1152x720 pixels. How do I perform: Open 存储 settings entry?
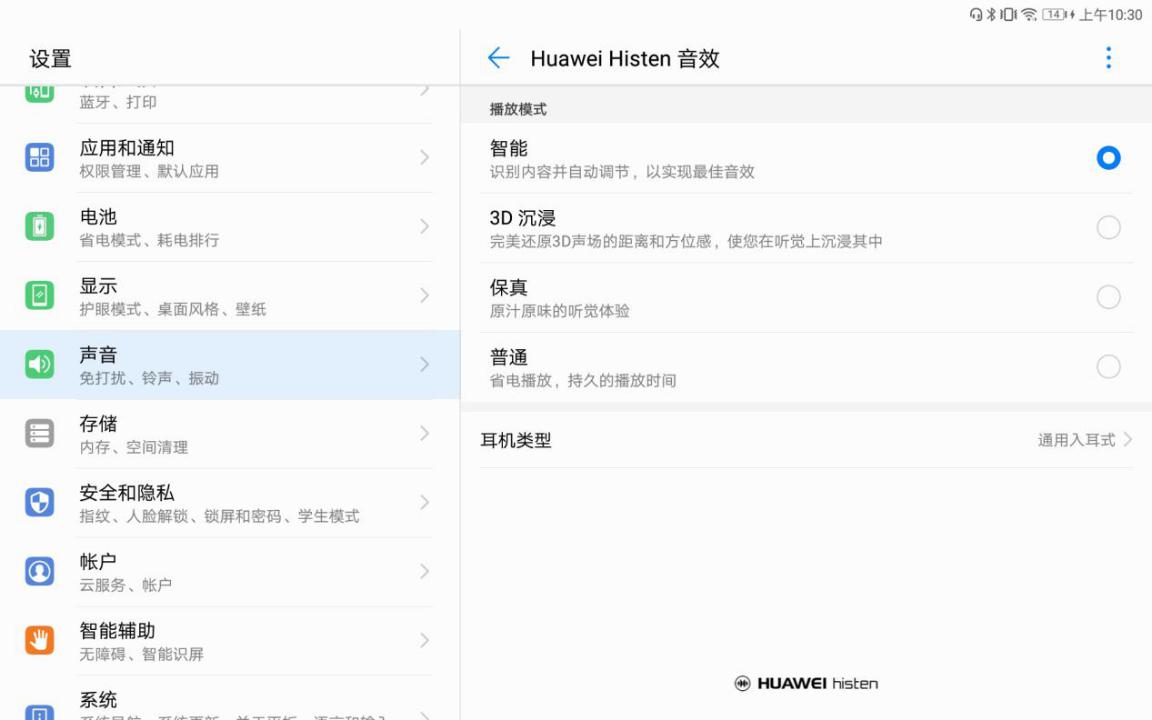coord(230,434)
